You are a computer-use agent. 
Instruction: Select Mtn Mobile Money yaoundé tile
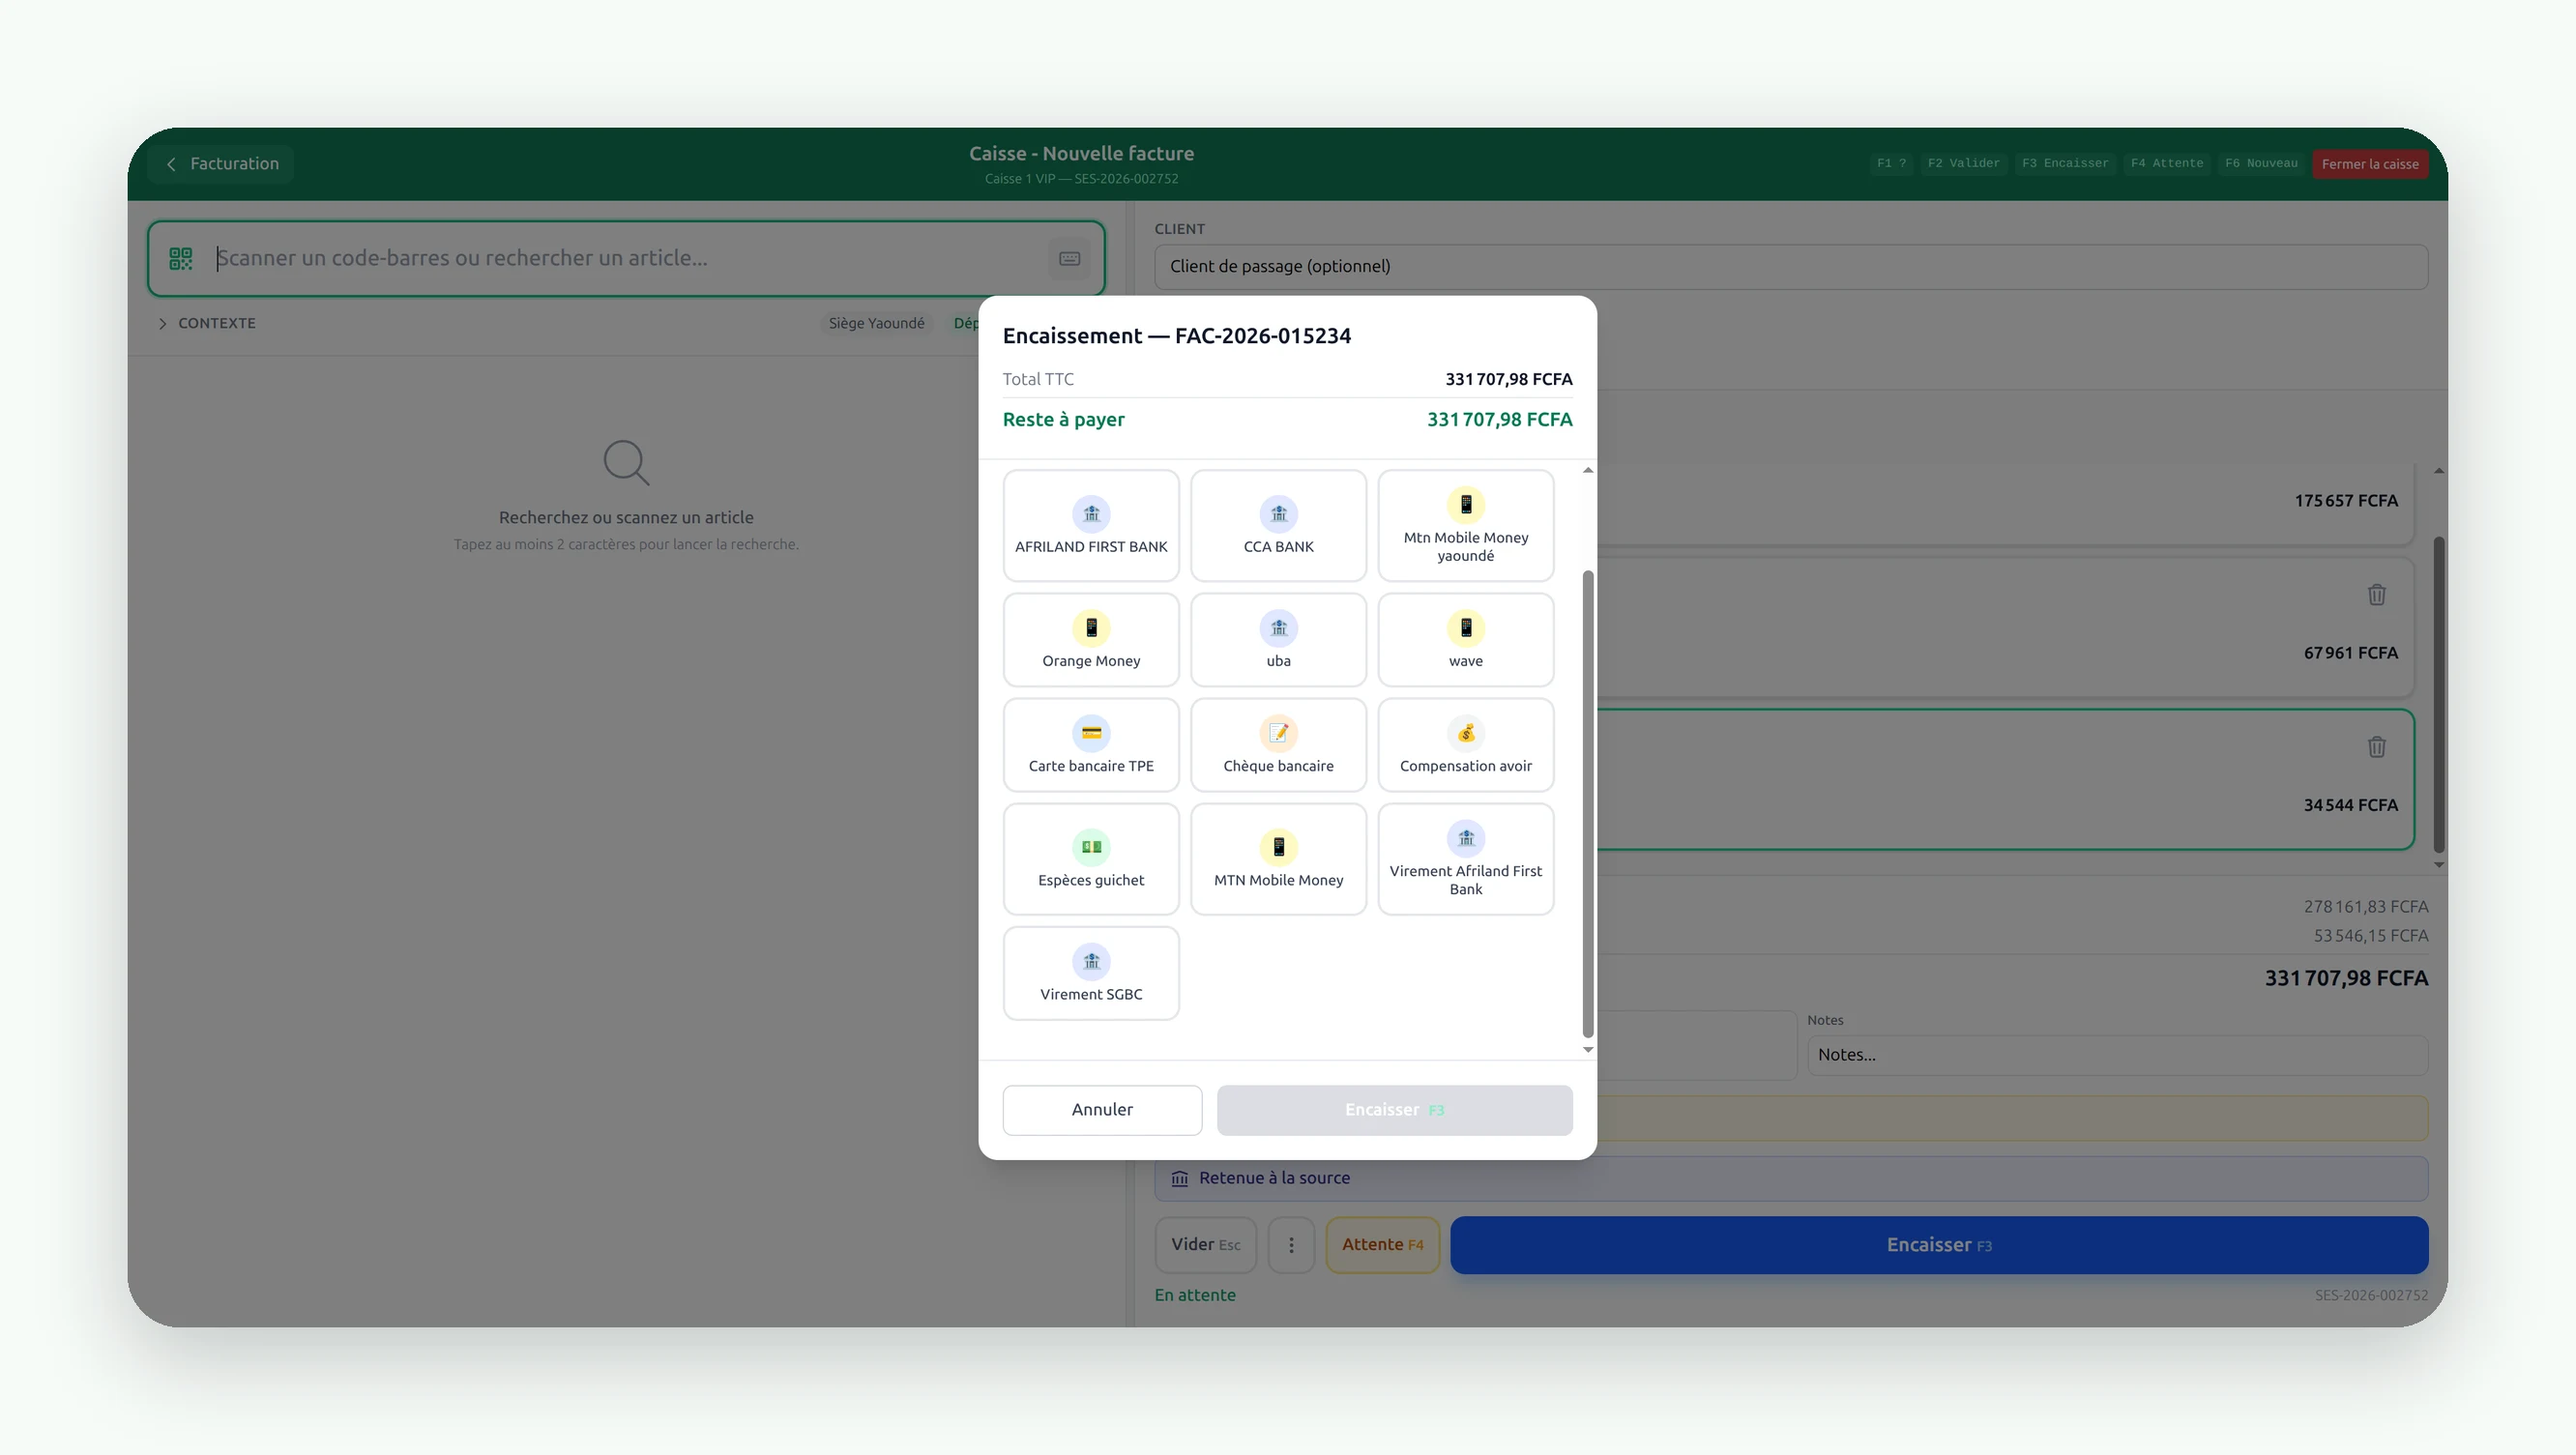coord(1465,525)
